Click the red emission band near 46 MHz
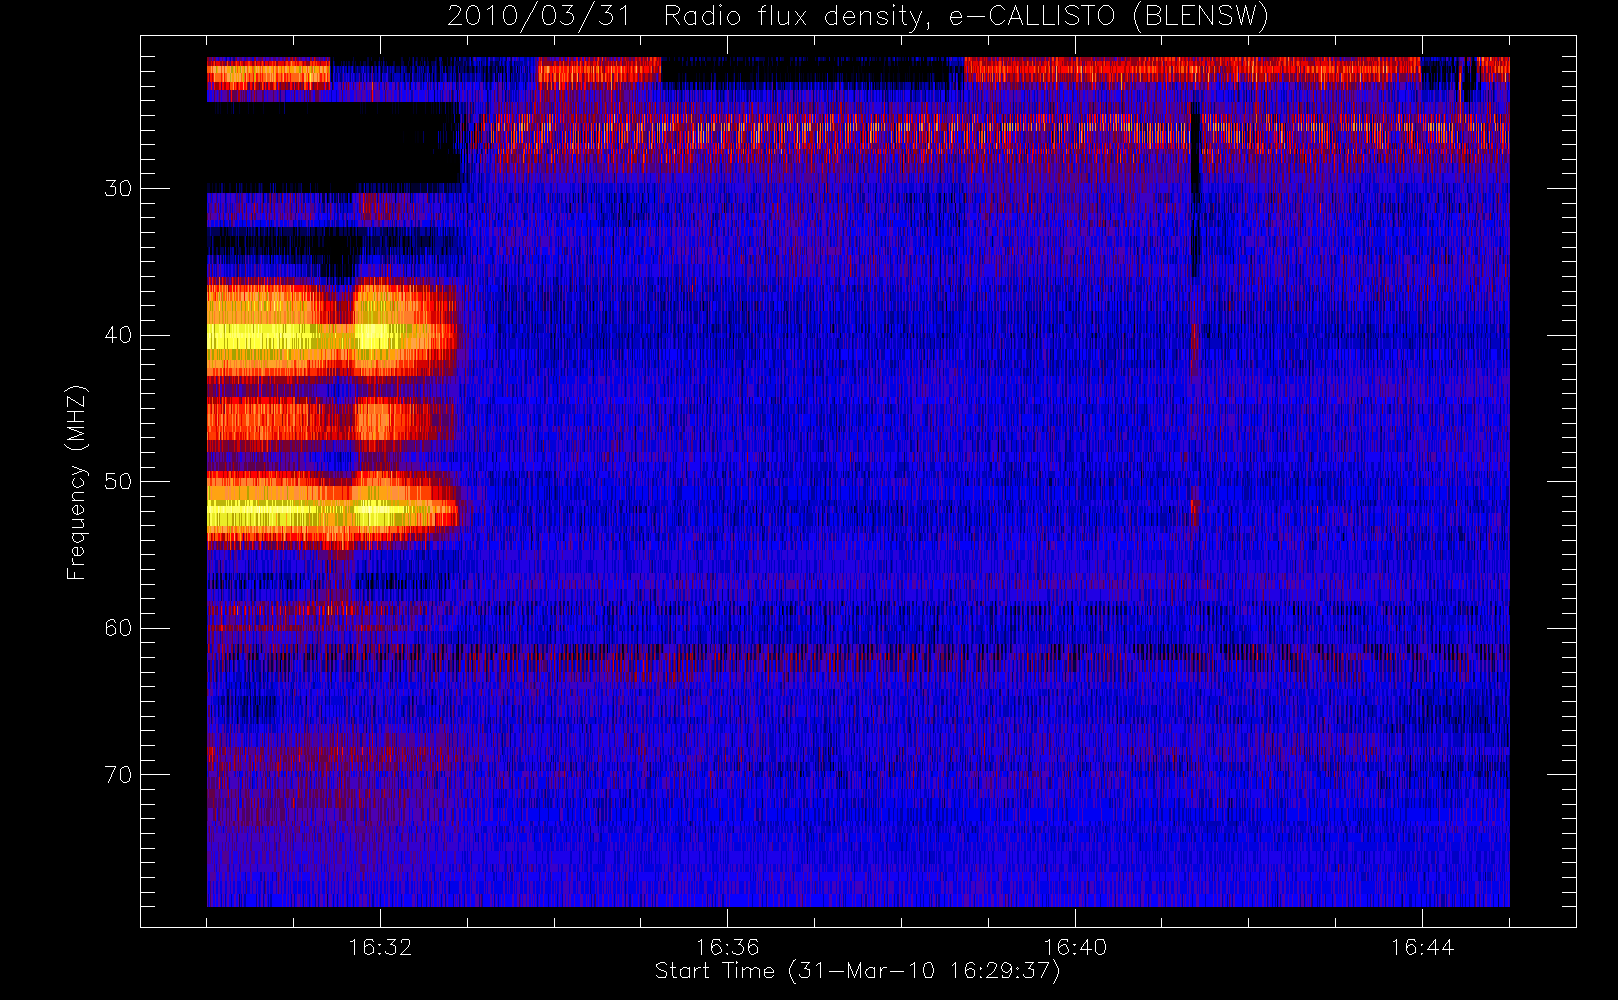 (x=331, y=420)
